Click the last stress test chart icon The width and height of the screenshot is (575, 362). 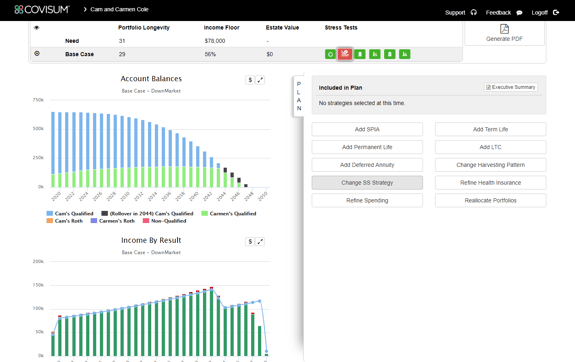404,54
